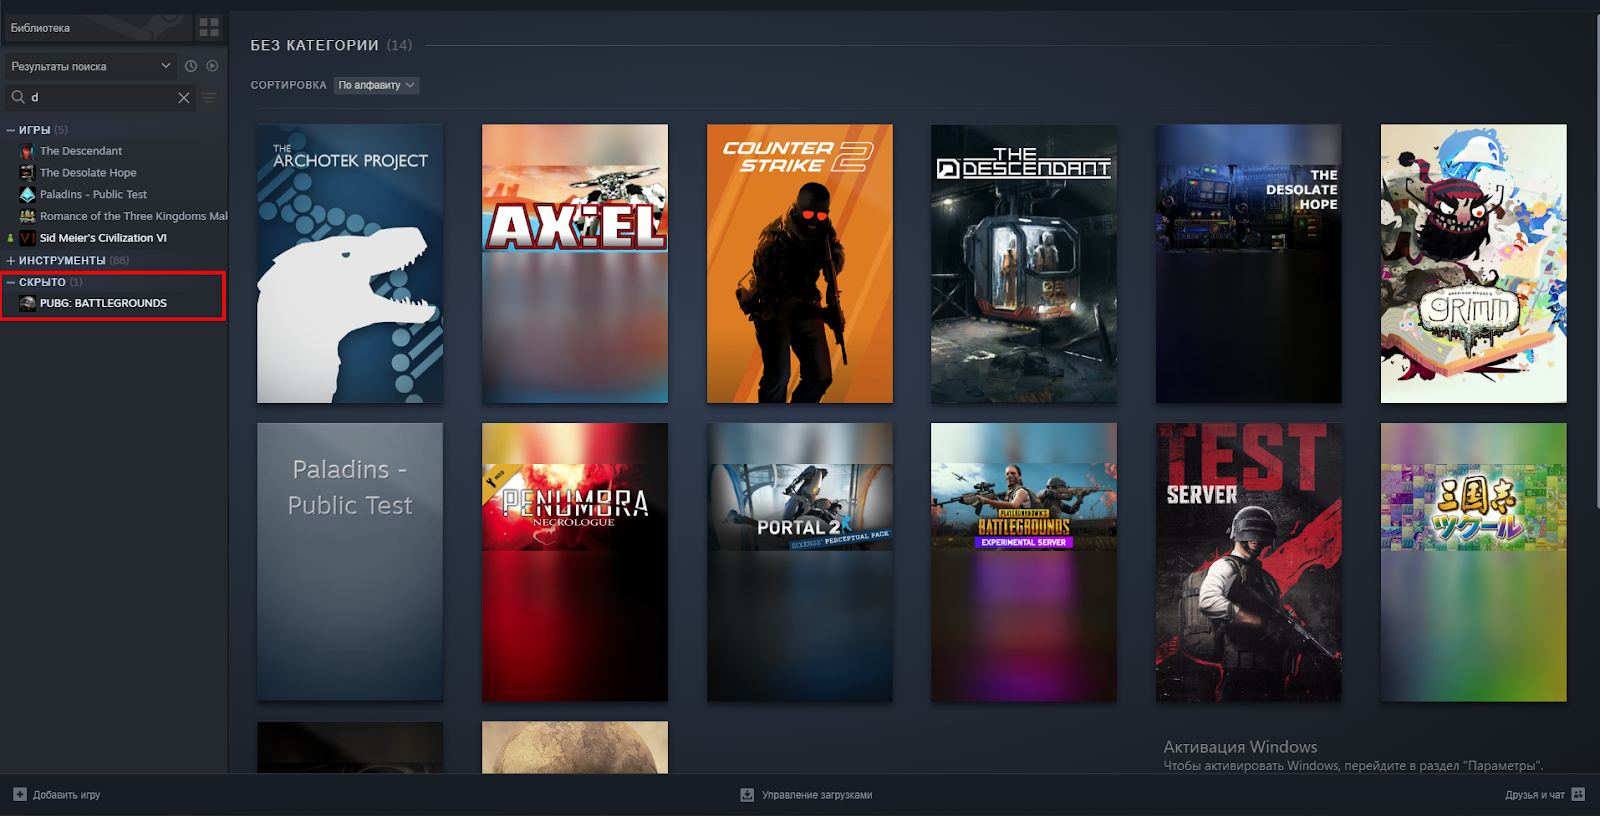
Task: Clear the search field with X
Action: [x=184, y=98]
